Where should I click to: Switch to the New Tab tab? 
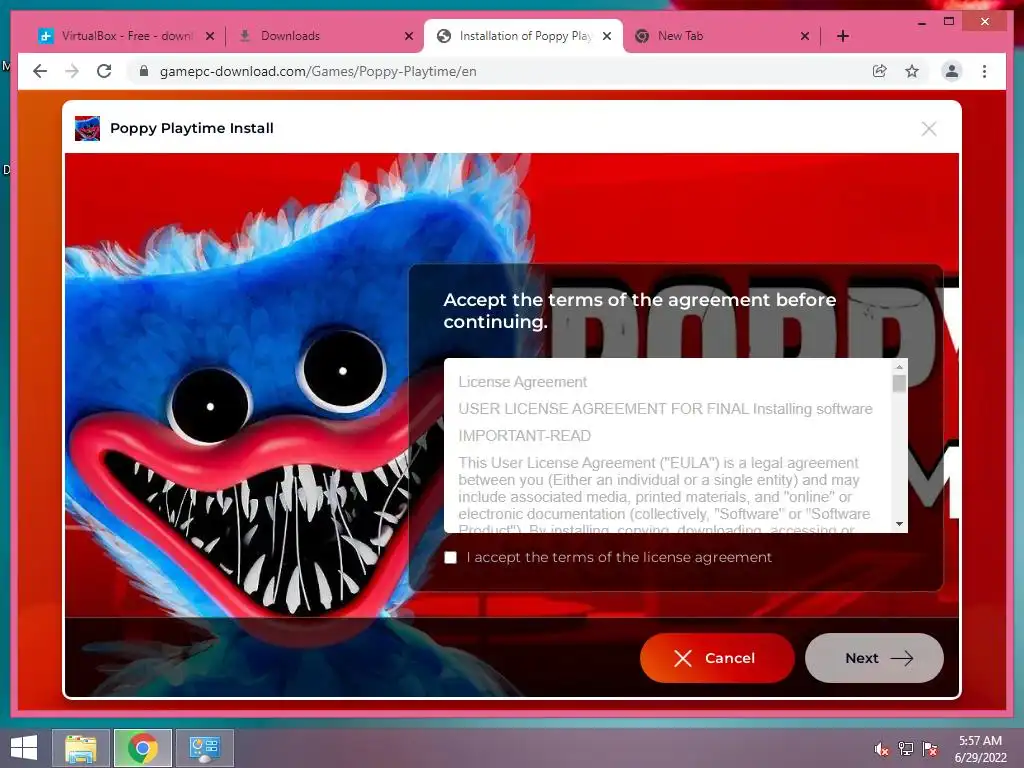(722, 36)
